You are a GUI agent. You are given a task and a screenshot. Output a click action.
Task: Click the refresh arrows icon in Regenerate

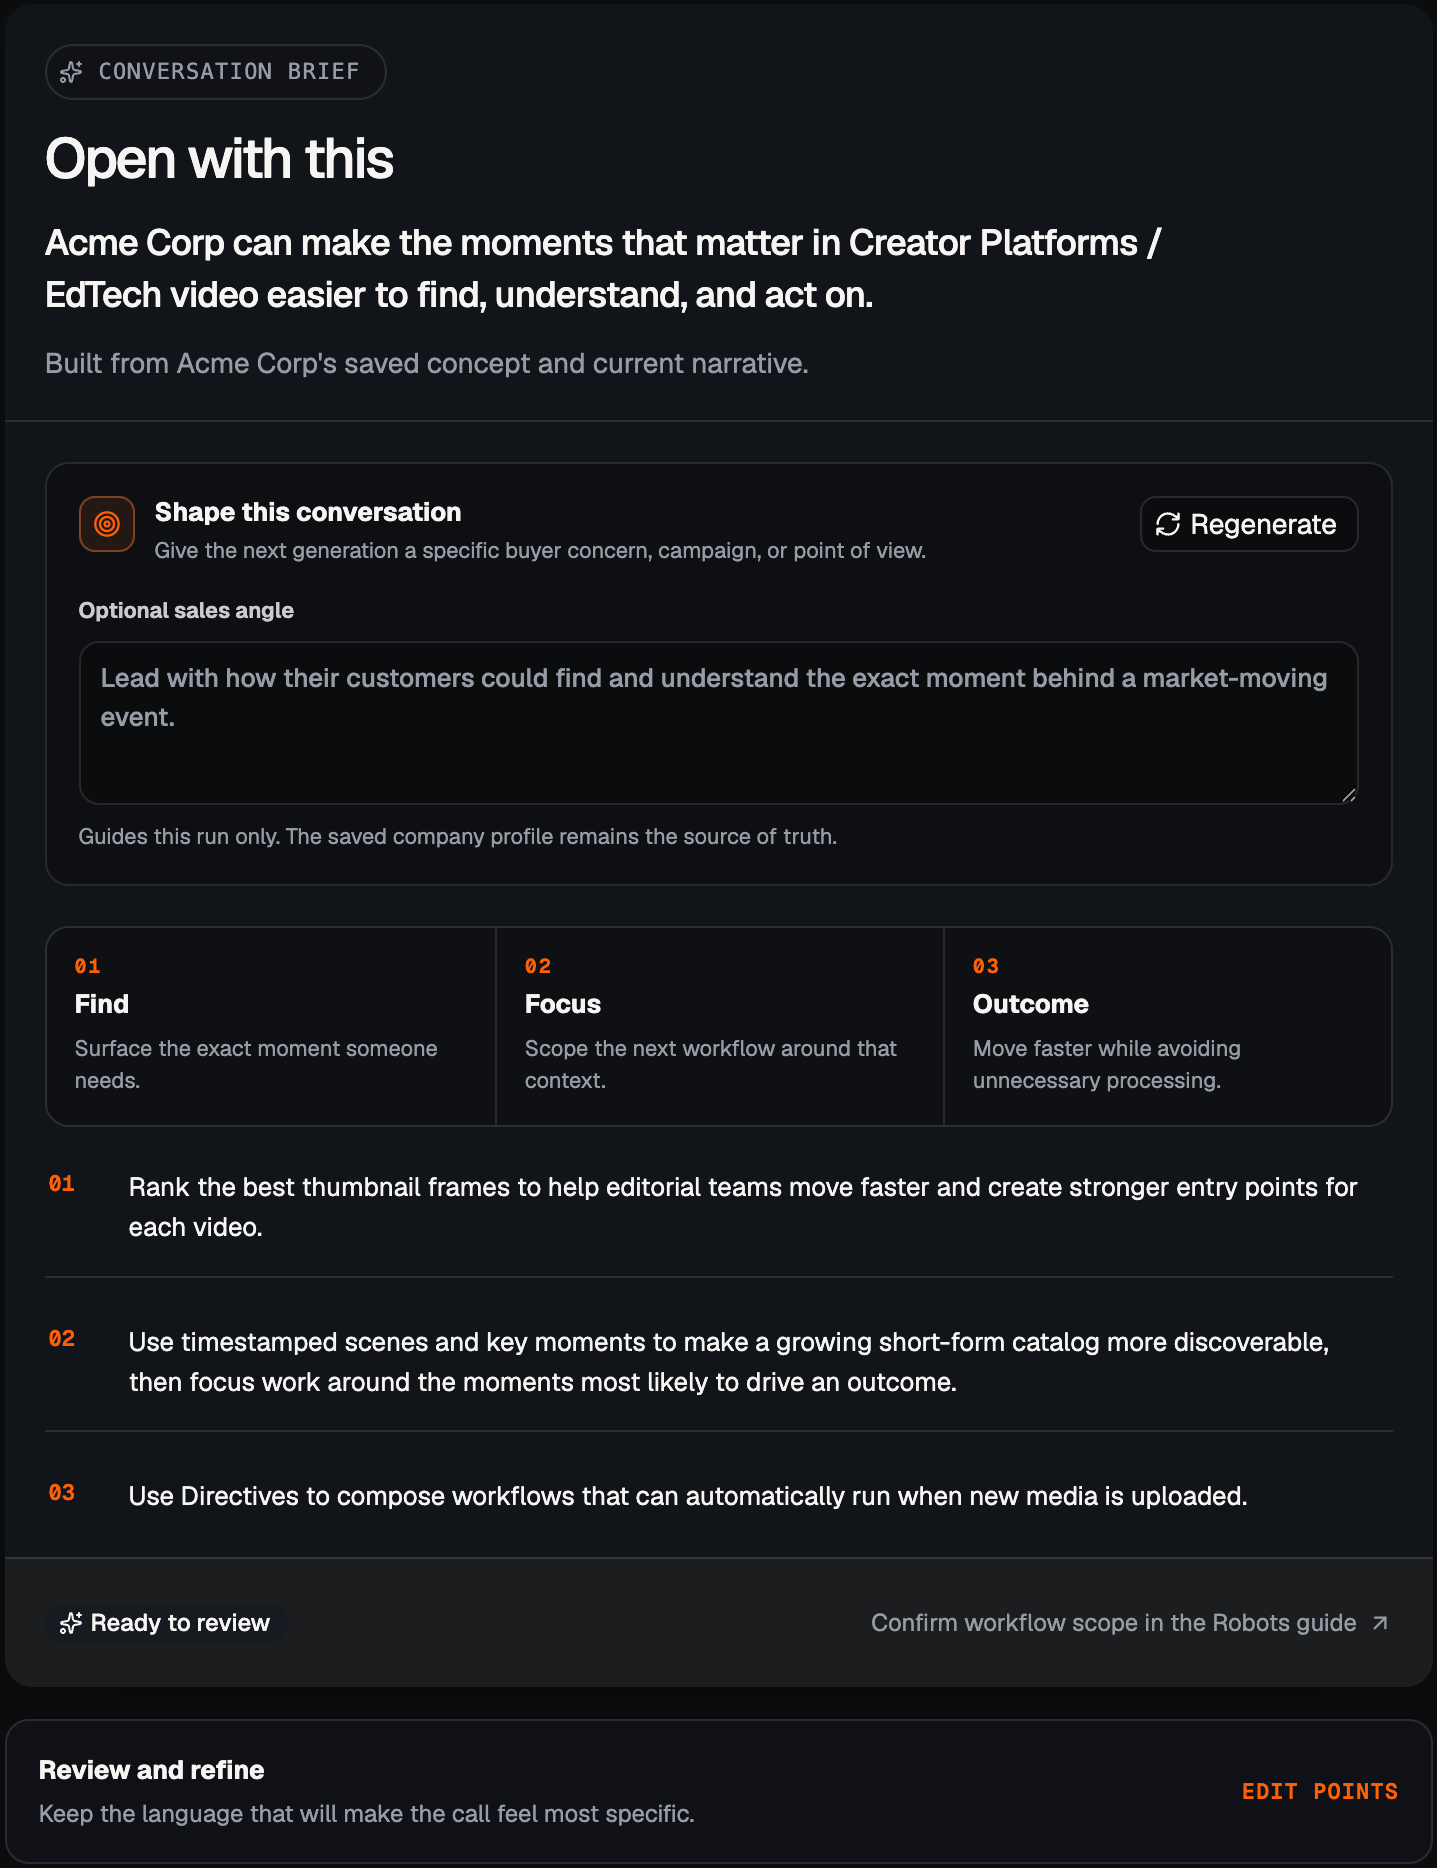point(1168,524)
